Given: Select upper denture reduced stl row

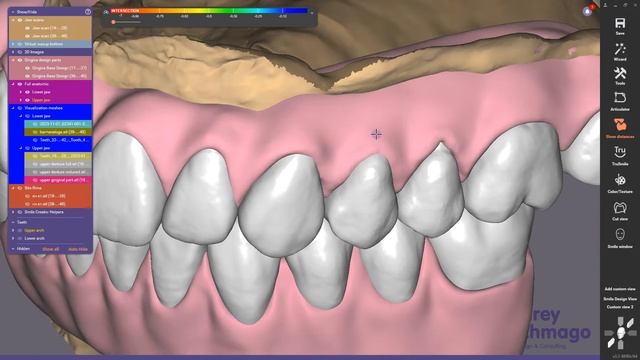Looking at the screenshot, I should [x=58, y=172].
